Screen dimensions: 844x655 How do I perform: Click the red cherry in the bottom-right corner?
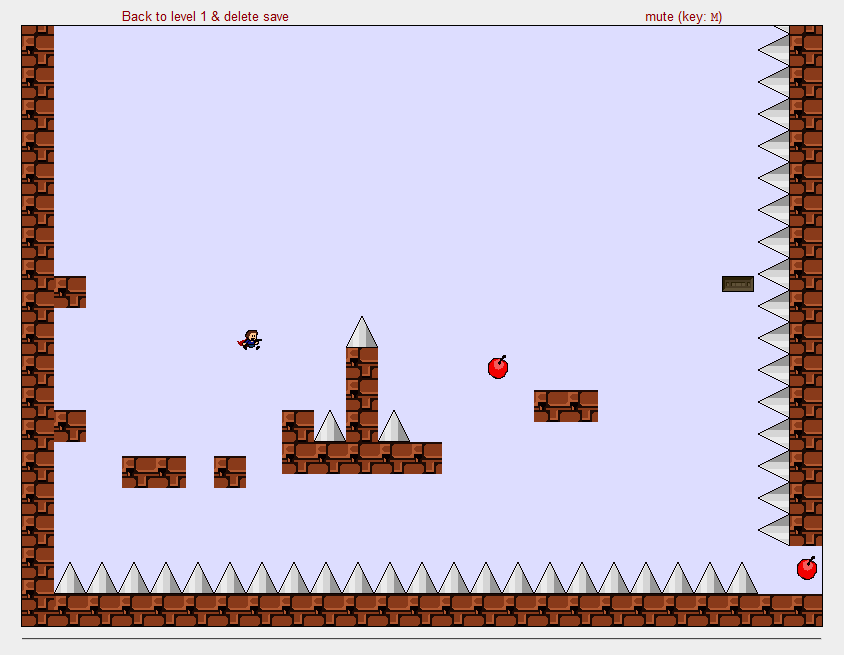[807, 568]
